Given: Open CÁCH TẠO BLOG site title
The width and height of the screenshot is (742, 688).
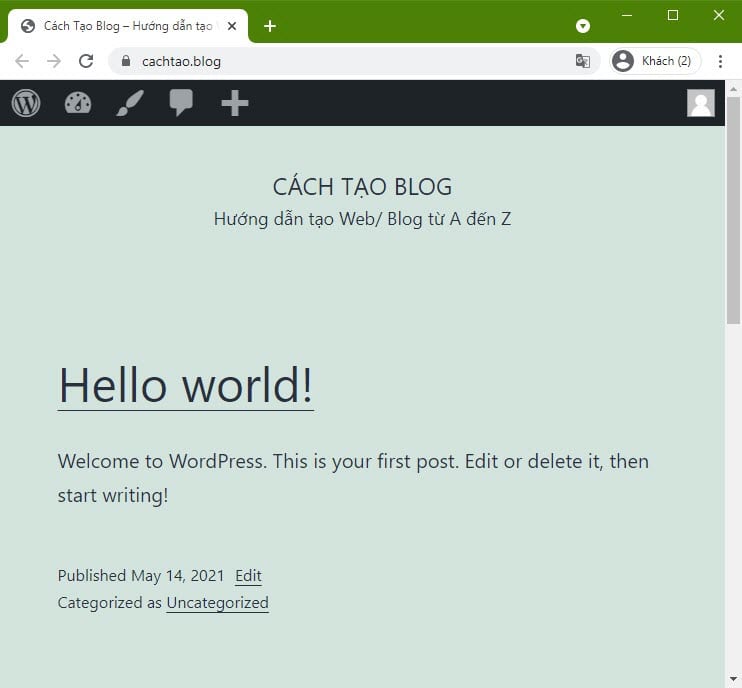Looking at the screenshot, I should point(362,186).
